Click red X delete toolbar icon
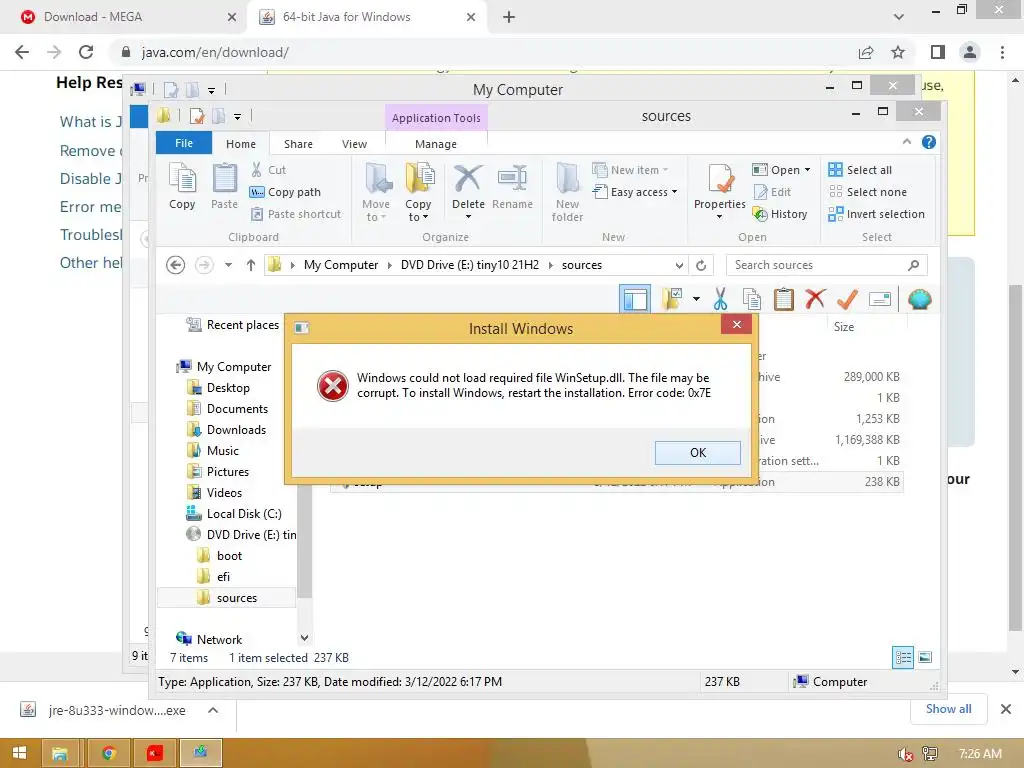The image size is (1024, 768). (814, 299)
